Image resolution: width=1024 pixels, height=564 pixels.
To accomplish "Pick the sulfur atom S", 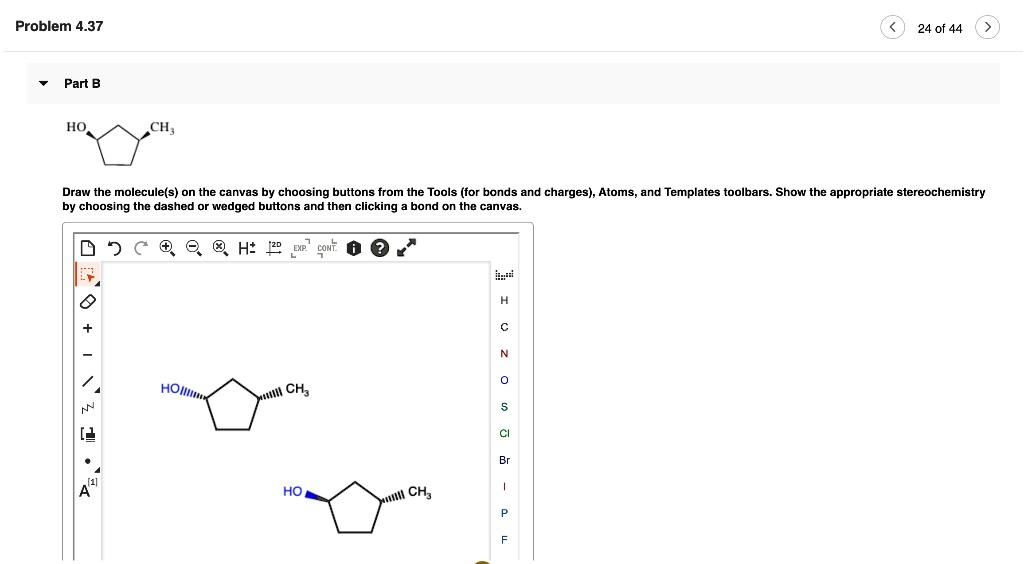I will click(x=504, y=407).
